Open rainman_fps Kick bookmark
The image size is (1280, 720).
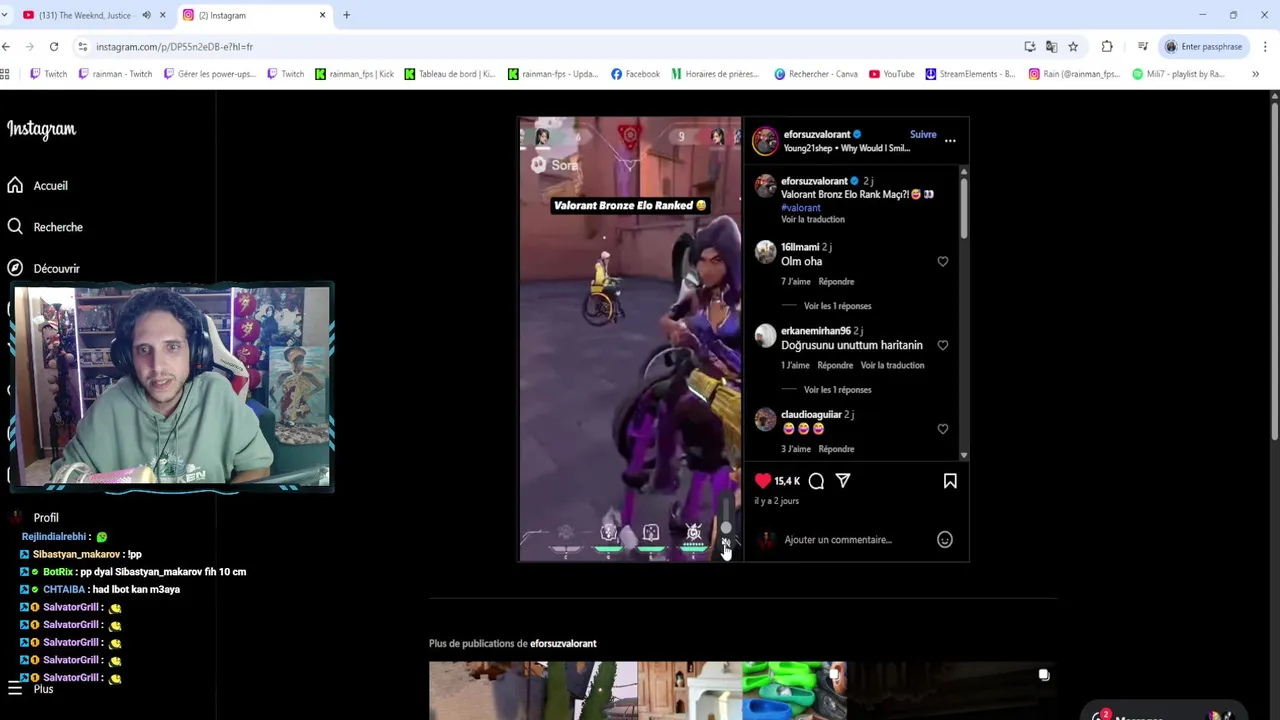(354, 74)
